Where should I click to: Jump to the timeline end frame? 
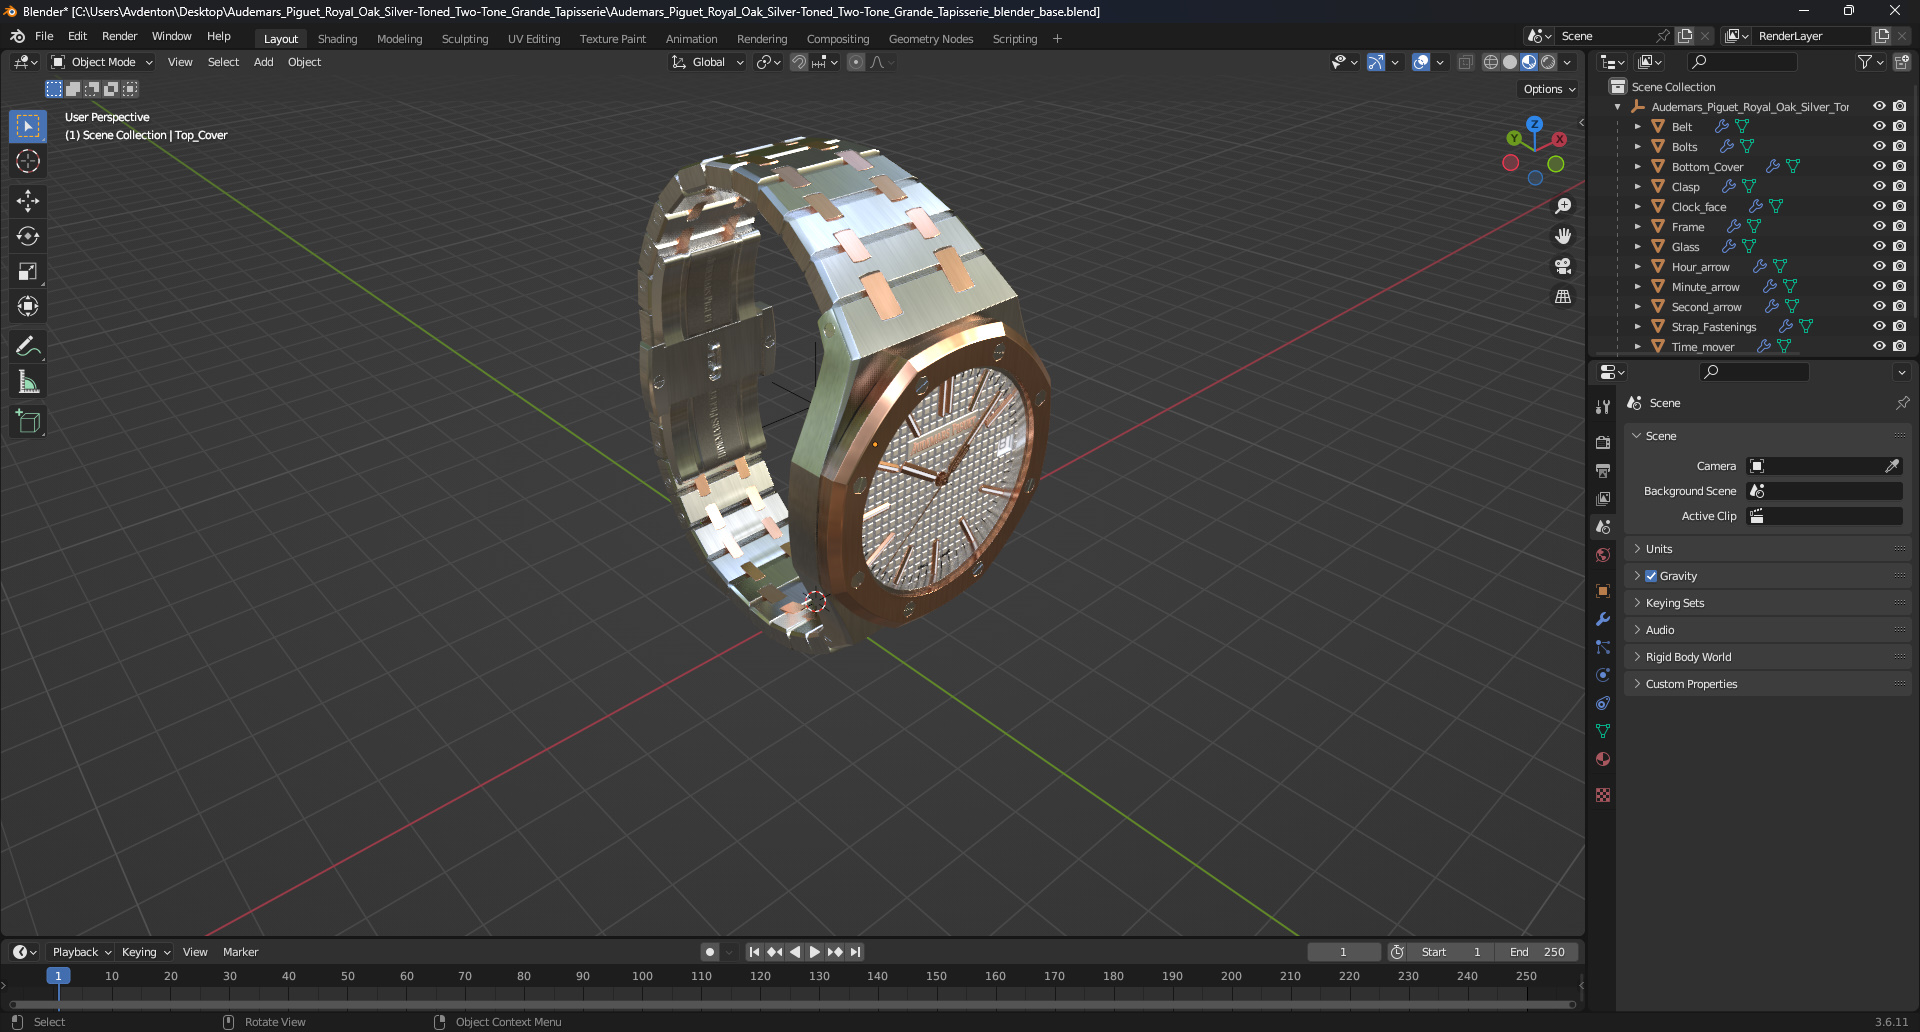(x=855, y=952)
